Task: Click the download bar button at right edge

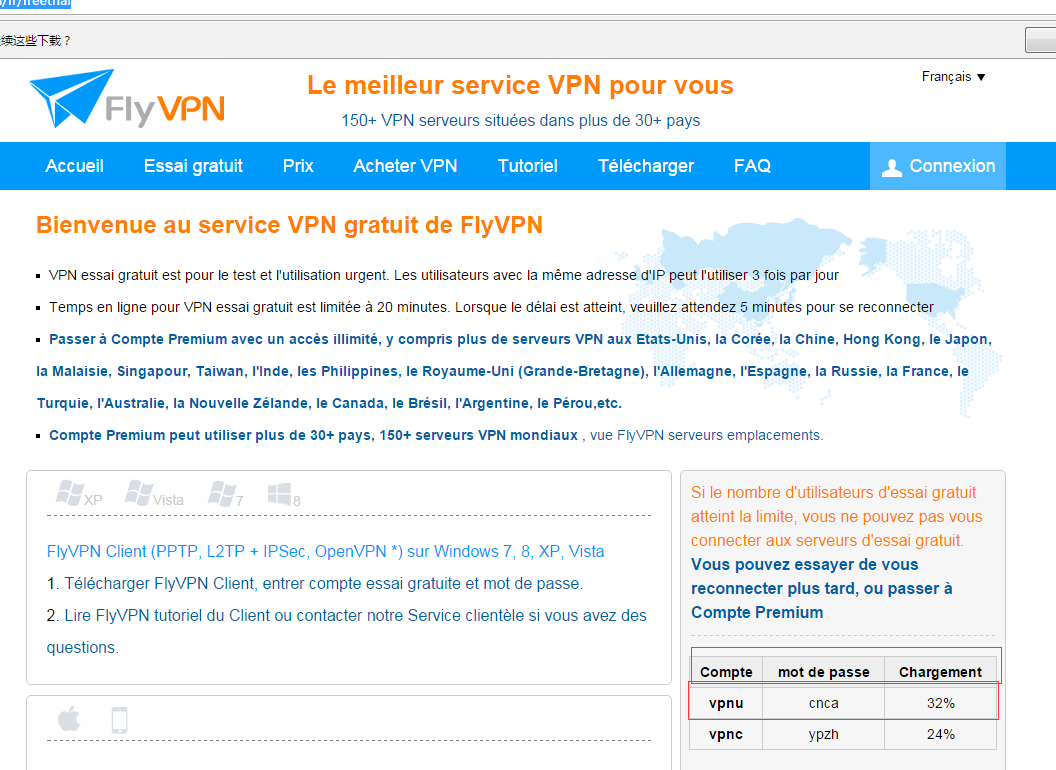Action: 1041,40
